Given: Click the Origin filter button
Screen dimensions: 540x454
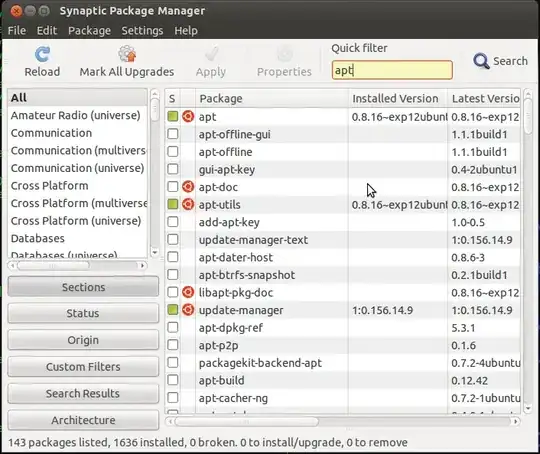Looking at the screenshot, I should tap(83, 340).
